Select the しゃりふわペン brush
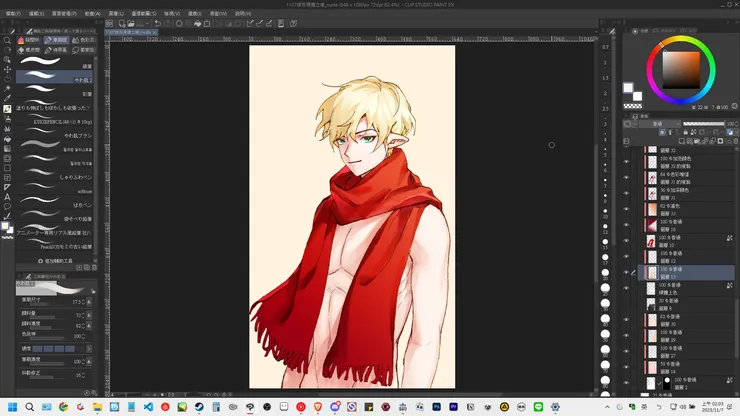This screenshot has height=416, width=740. coord(55,174)
